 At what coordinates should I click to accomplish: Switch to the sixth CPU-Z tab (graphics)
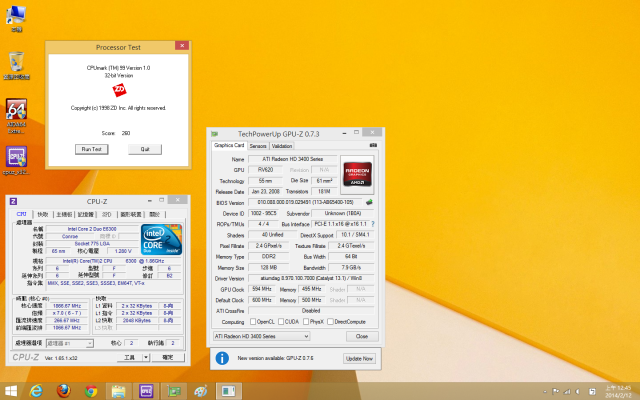(131, 214)
